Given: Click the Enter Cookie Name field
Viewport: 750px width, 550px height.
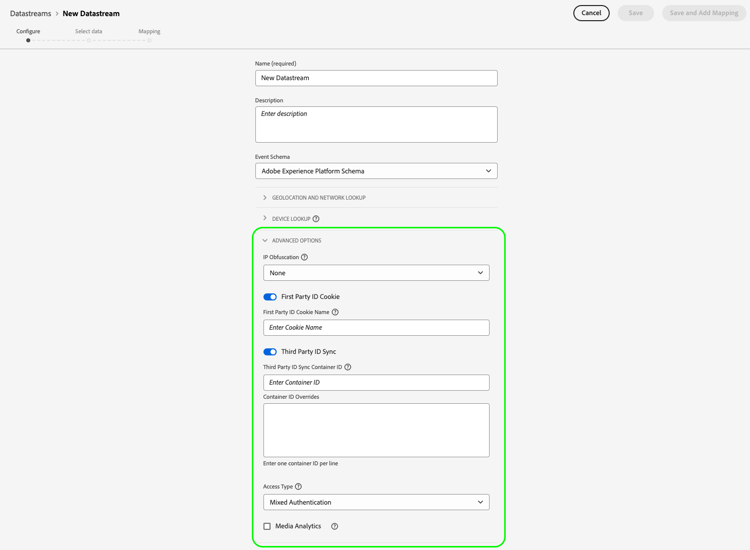Looking at the screenshot, I should (x=376, y=328).
